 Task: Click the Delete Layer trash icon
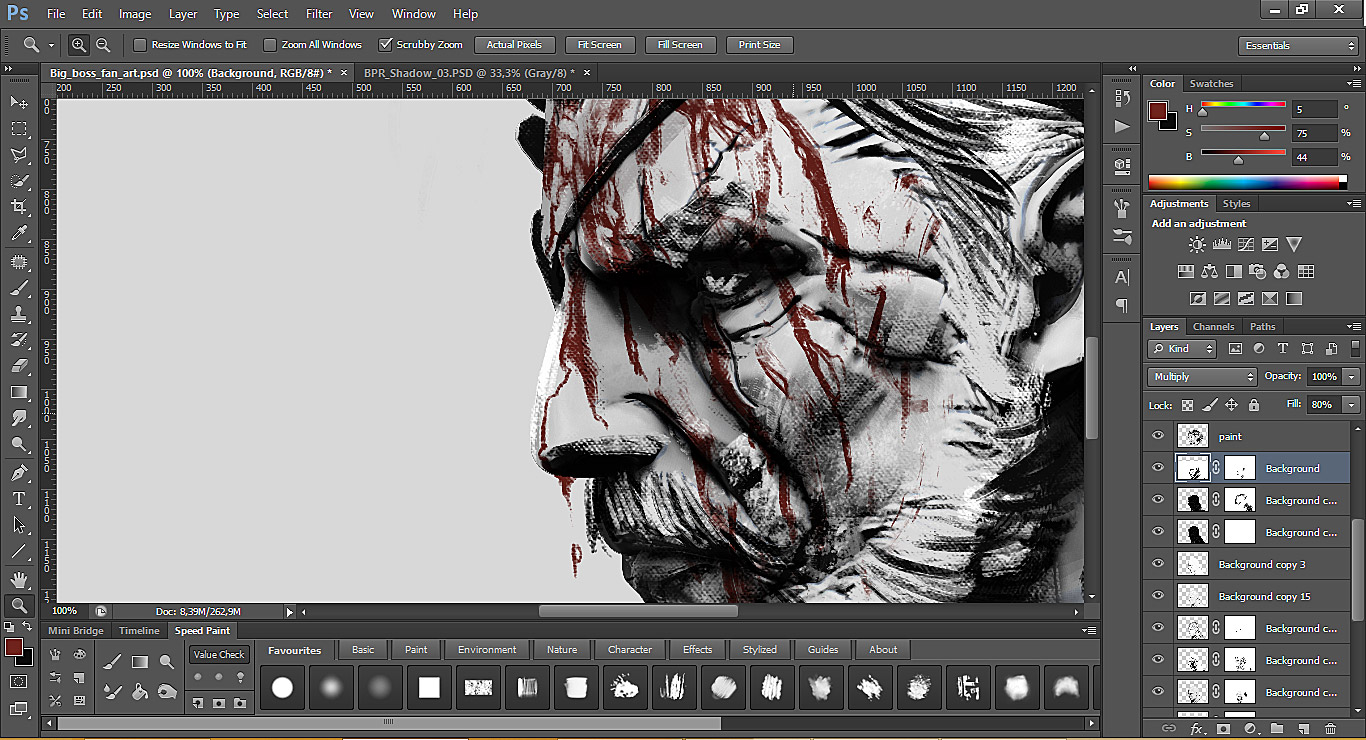pyautogui.click(x=1331, y=729)
